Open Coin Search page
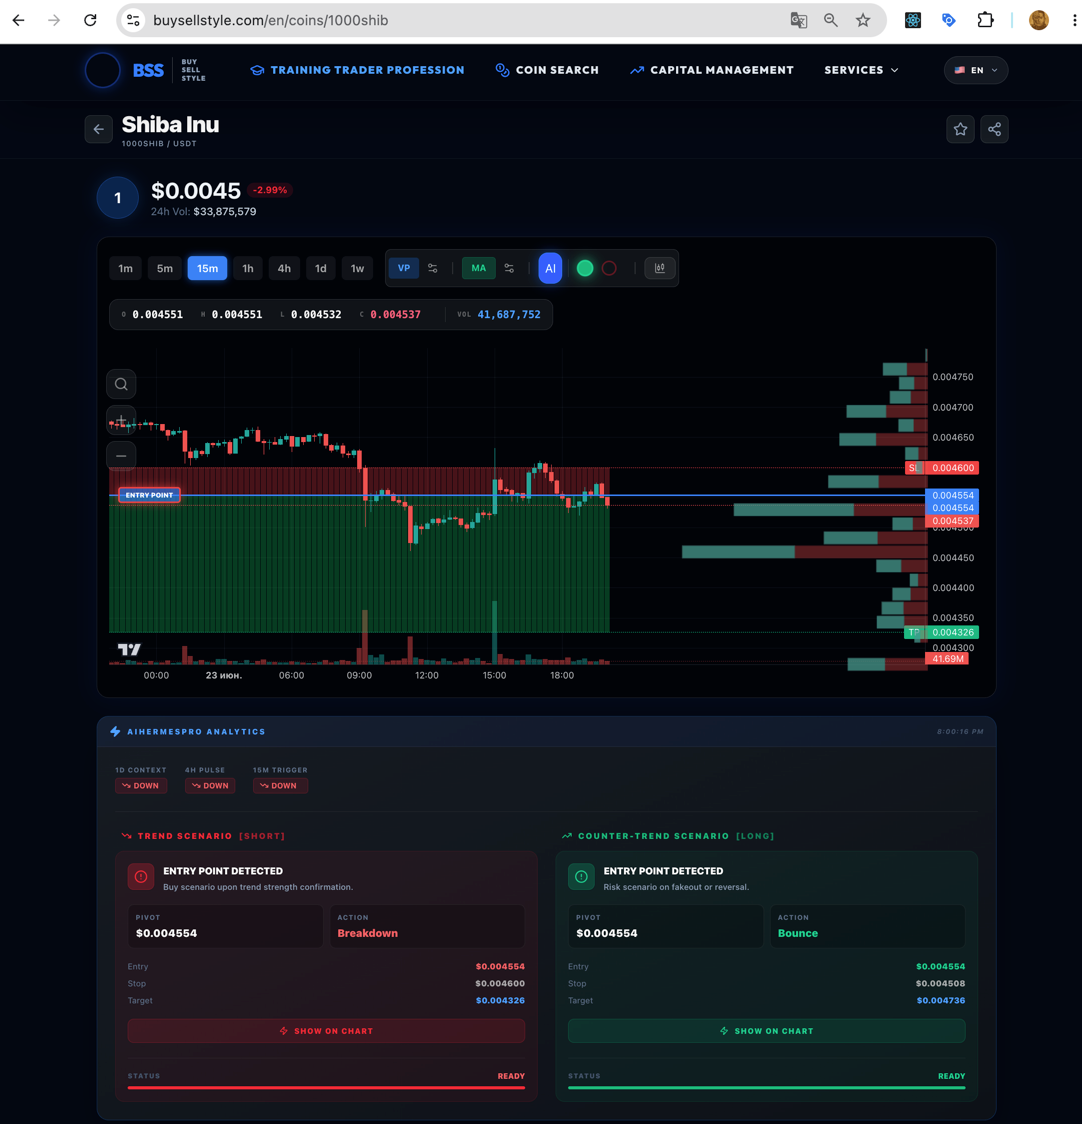The width and height of the screenshot is (1082, 1124). click(547, 70)
